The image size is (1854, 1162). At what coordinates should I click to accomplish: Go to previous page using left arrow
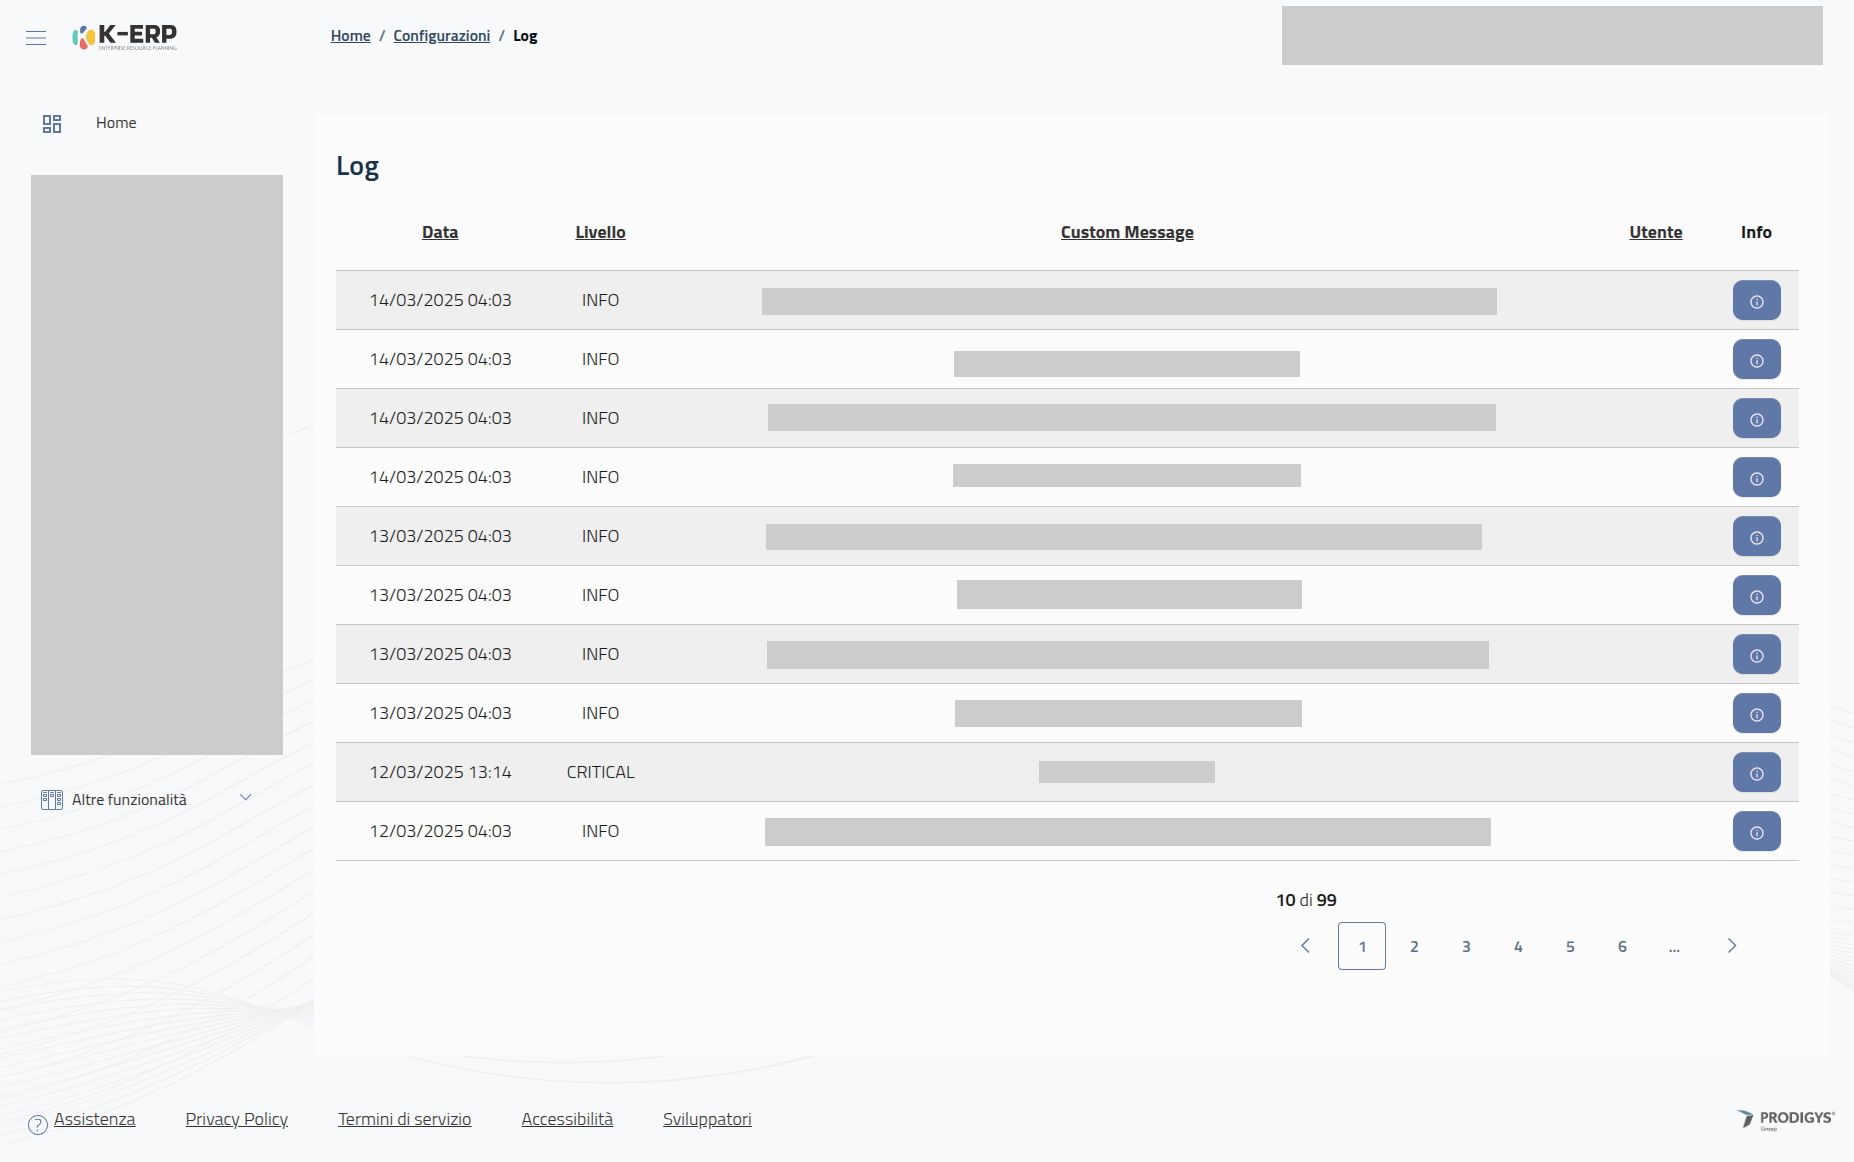pos(1305,946)
